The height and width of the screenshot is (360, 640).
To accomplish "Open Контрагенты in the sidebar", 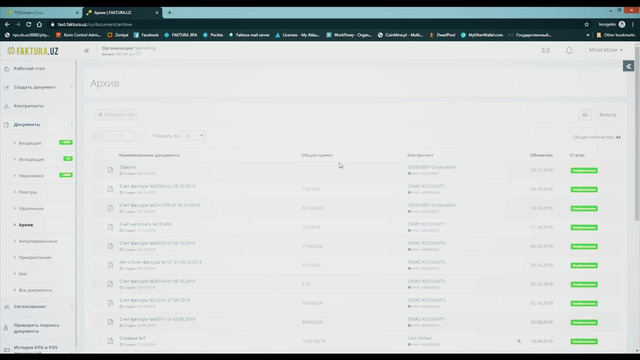I will point(29,106).
